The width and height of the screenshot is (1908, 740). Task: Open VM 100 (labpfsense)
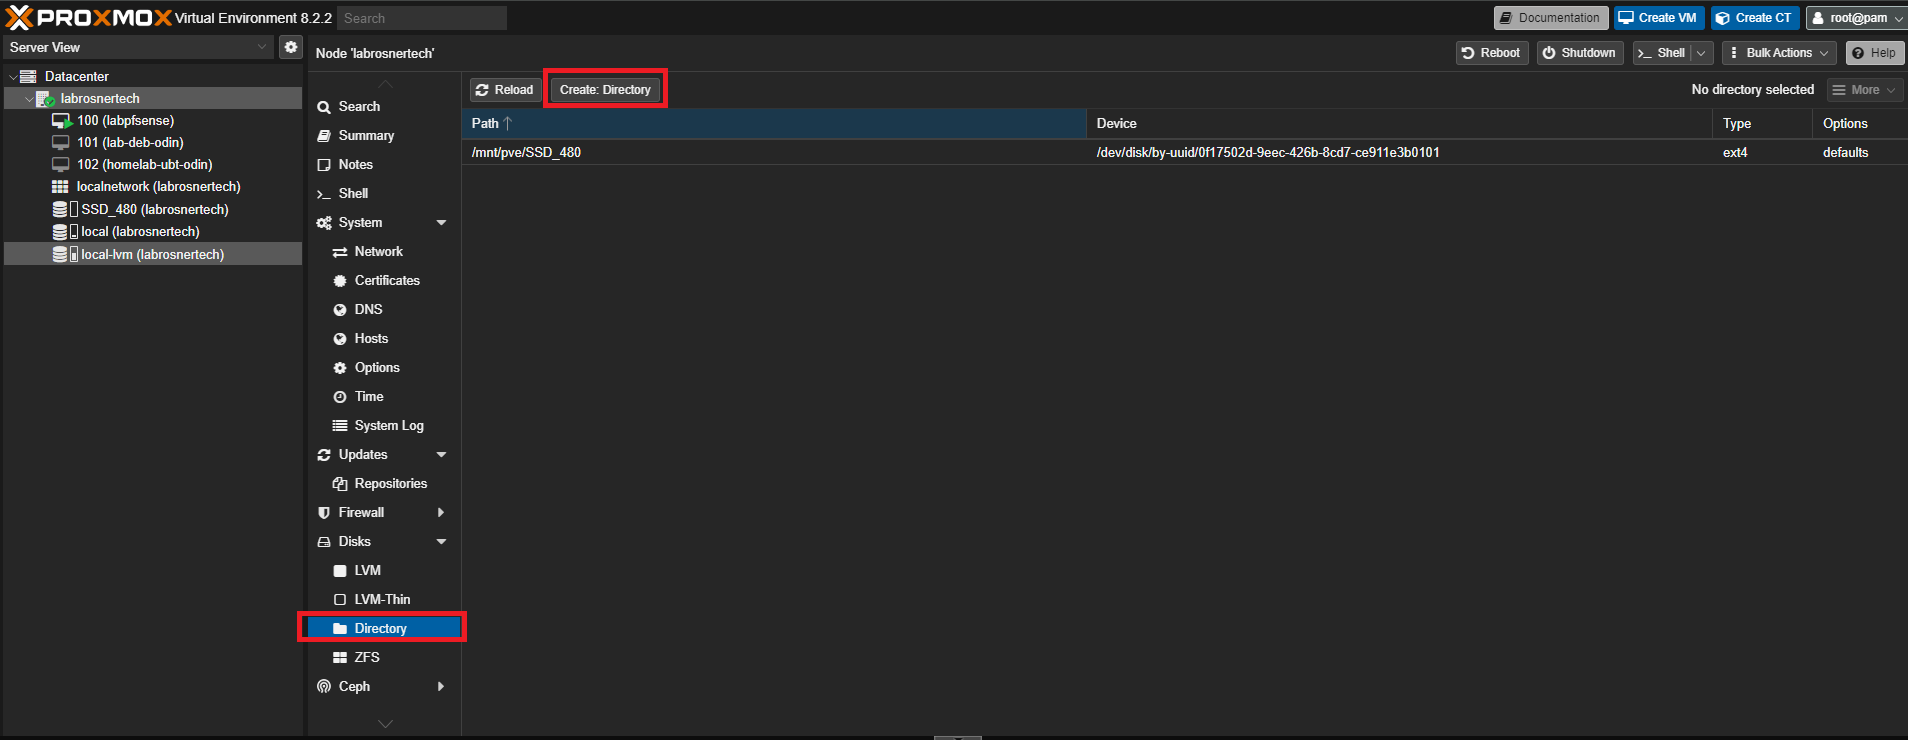pyautogui.click(x=125, y=120)
